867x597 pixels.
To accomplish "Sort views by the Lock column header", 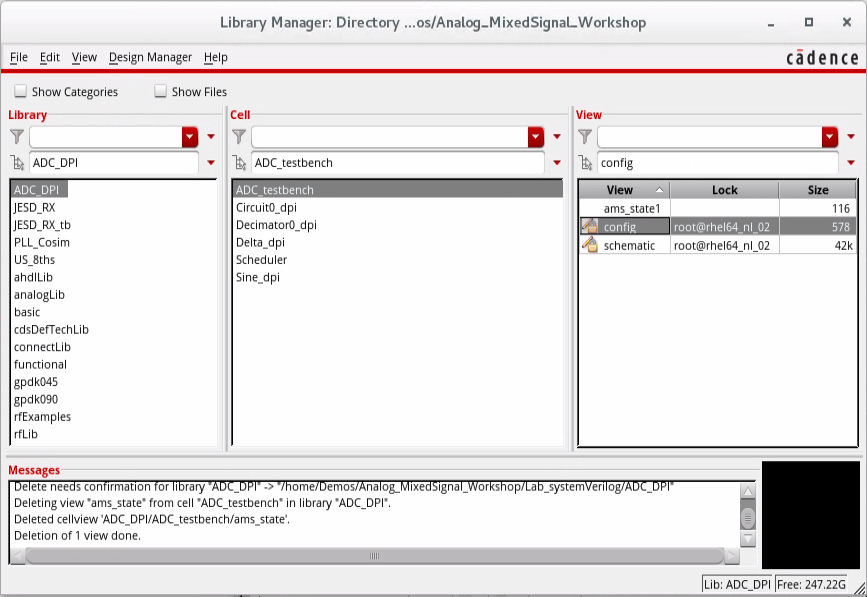I will click(724, 190).
